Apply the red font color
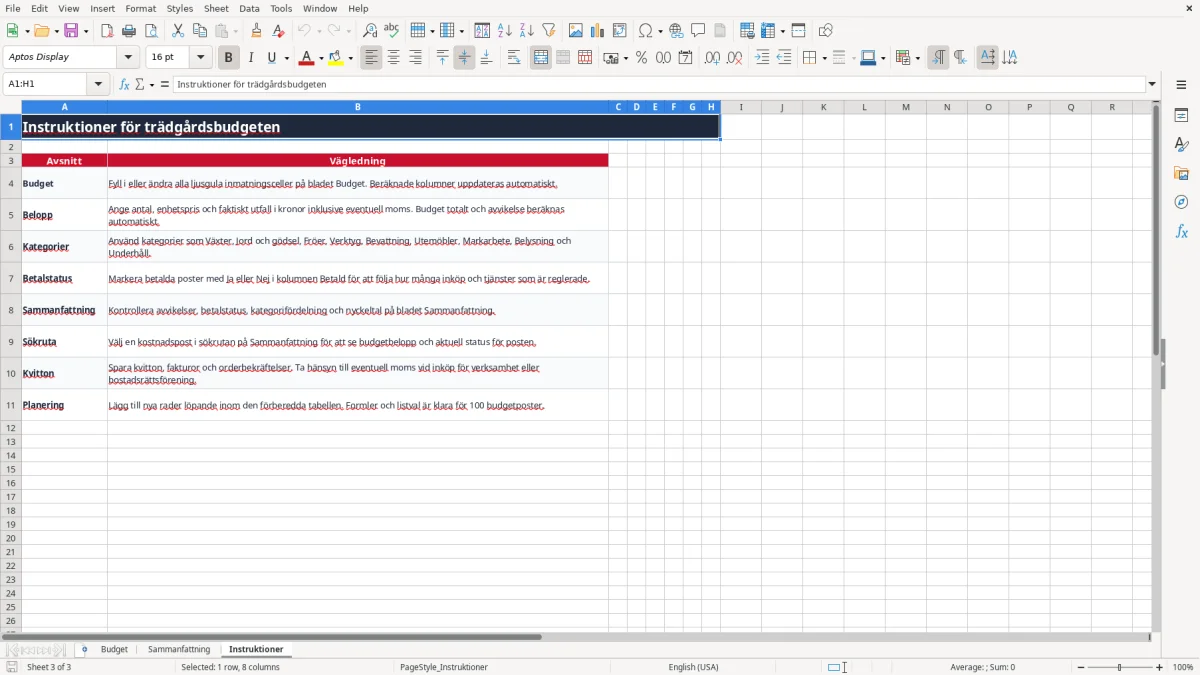This screenshot has height=675, width=1200. coord(306,58)
